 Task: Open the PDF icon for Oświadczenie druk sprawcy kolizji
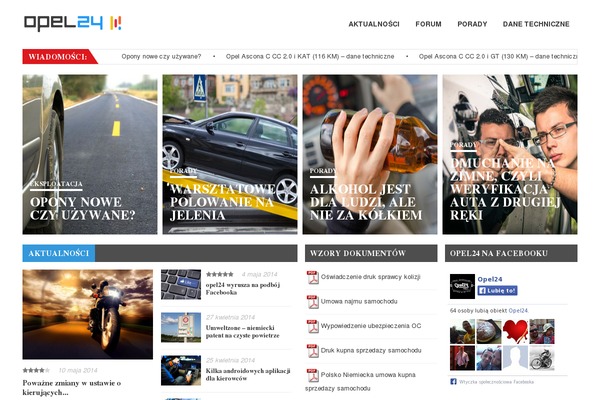313,277
